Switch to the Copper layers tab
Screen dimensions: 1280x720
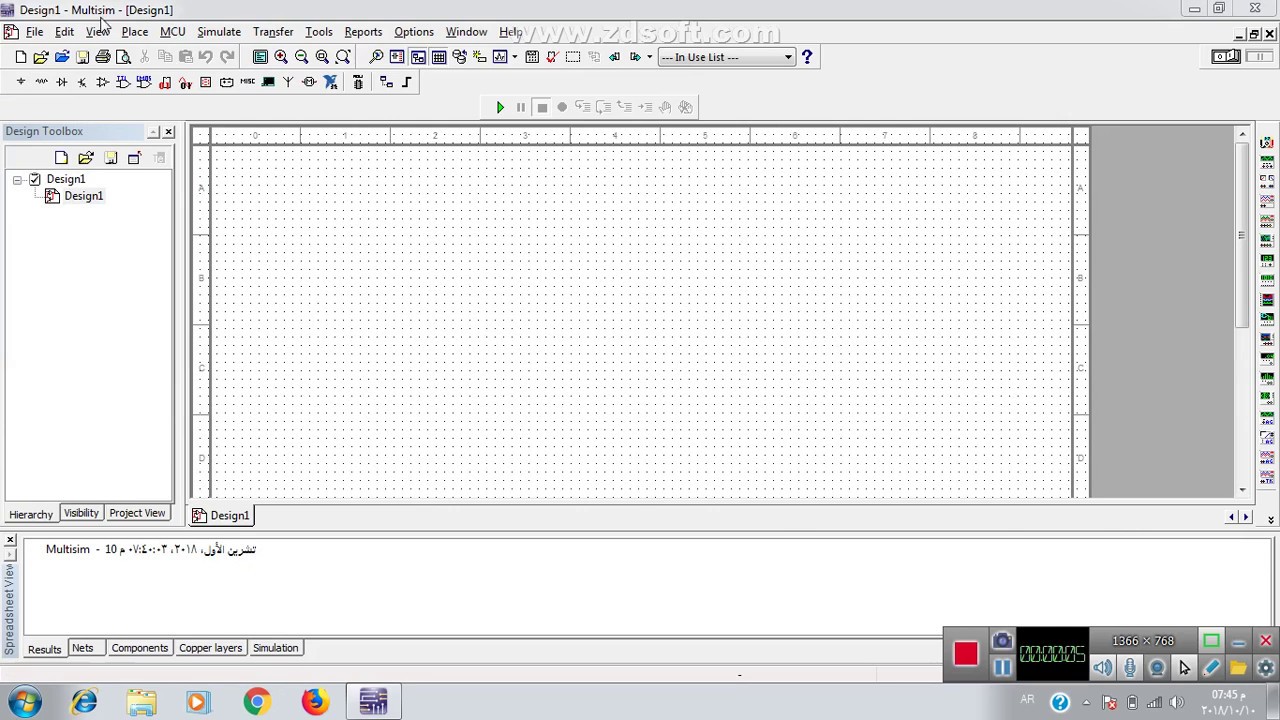[210, 648]
